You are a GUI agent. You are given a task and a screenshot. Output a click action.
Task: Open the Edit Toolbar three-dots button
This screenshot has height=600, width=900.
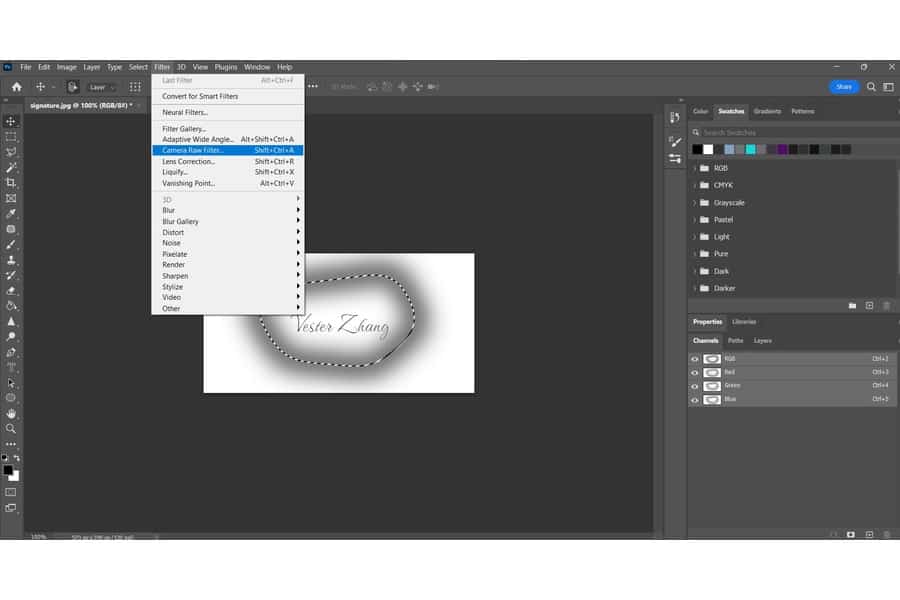click(x=11, y=444)
